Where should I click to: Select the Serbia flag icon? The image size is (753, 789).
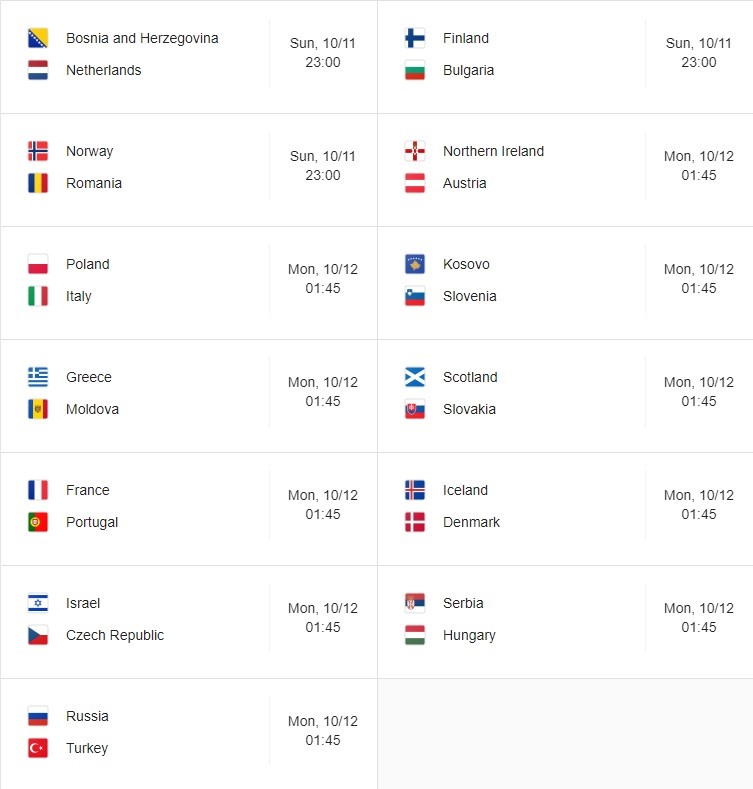(x=415, y=603)
